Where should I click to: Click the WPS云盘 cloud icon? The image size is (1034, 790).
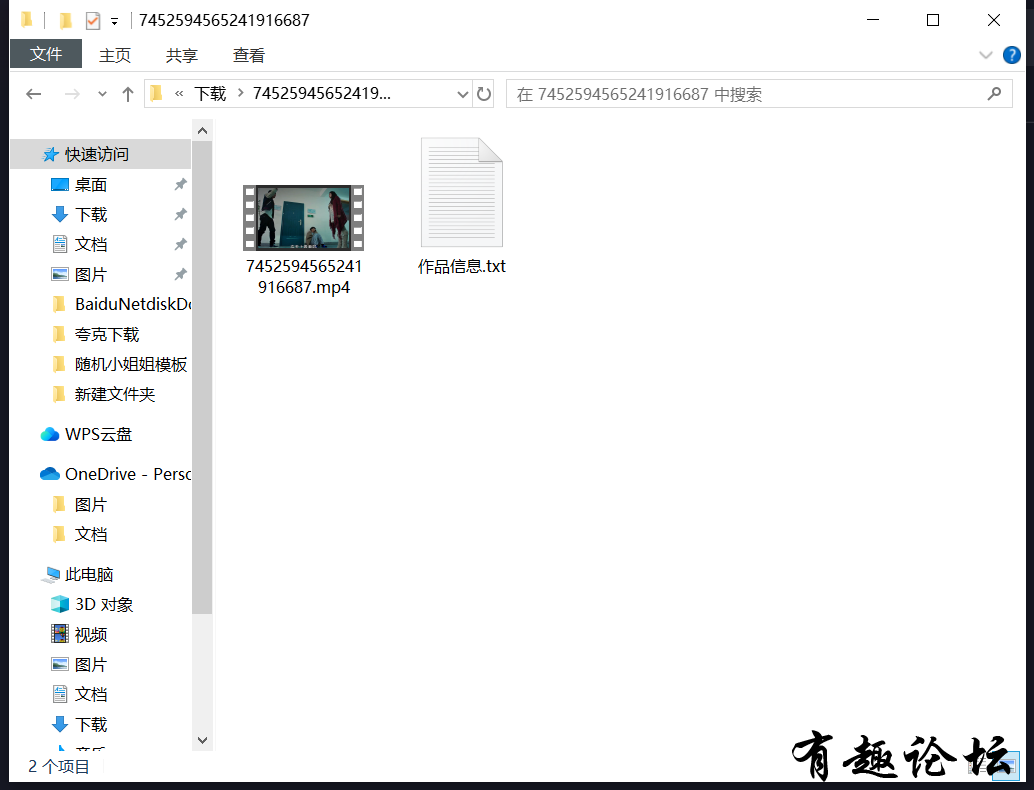[49, 434]
